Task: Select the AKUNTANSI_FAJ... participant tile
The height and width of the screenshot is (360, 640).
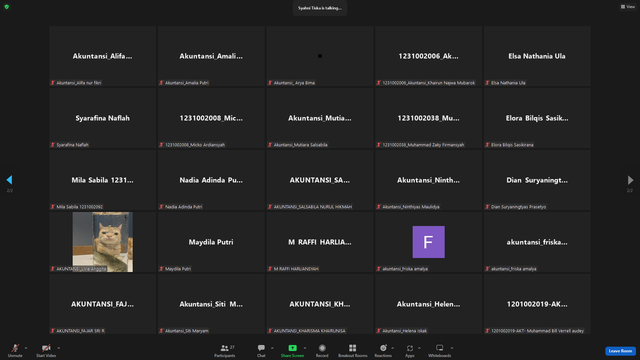Action: click(103, 304)
